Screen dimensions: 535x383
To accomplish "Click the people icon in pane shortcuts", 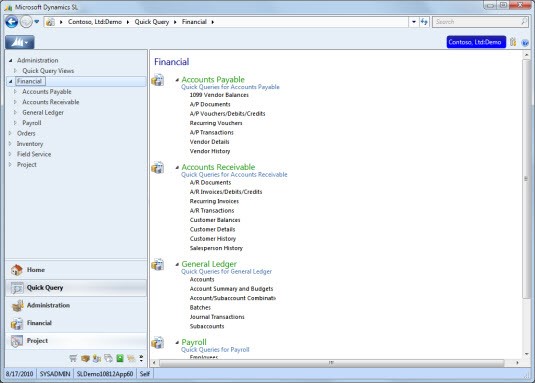I will (97, 358).
